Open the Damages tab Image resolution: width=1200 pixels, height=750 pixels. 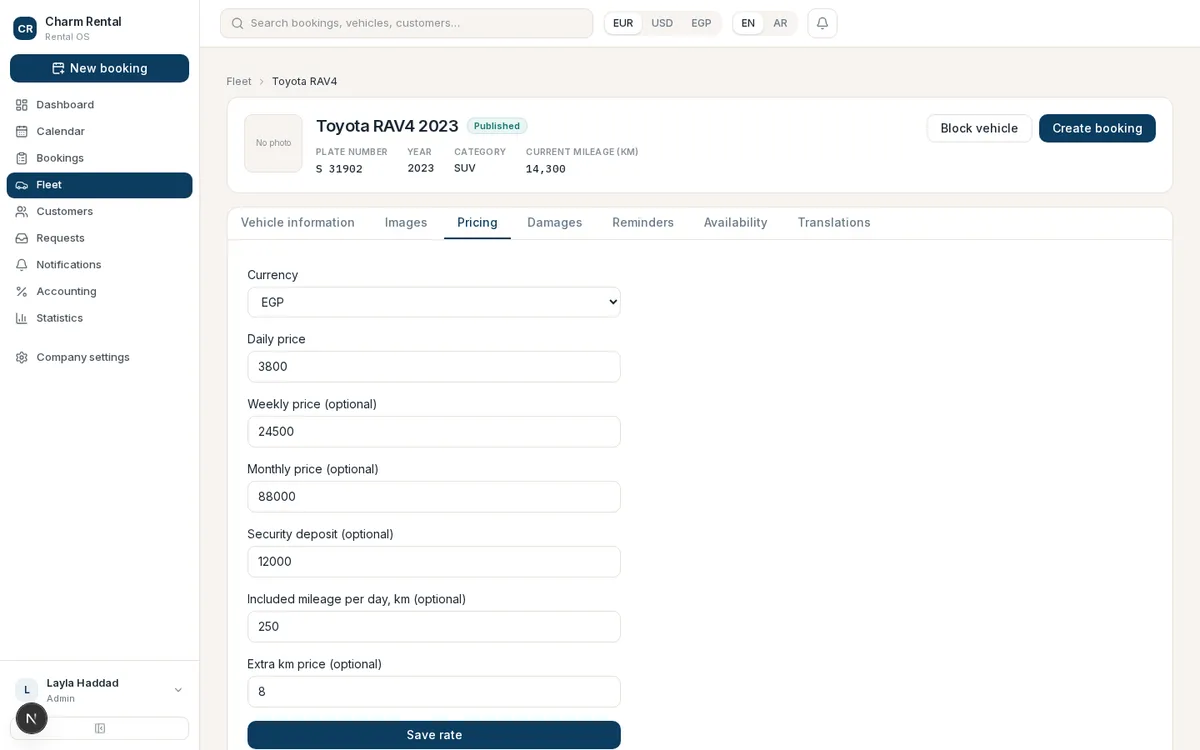[x=555, y=223]
